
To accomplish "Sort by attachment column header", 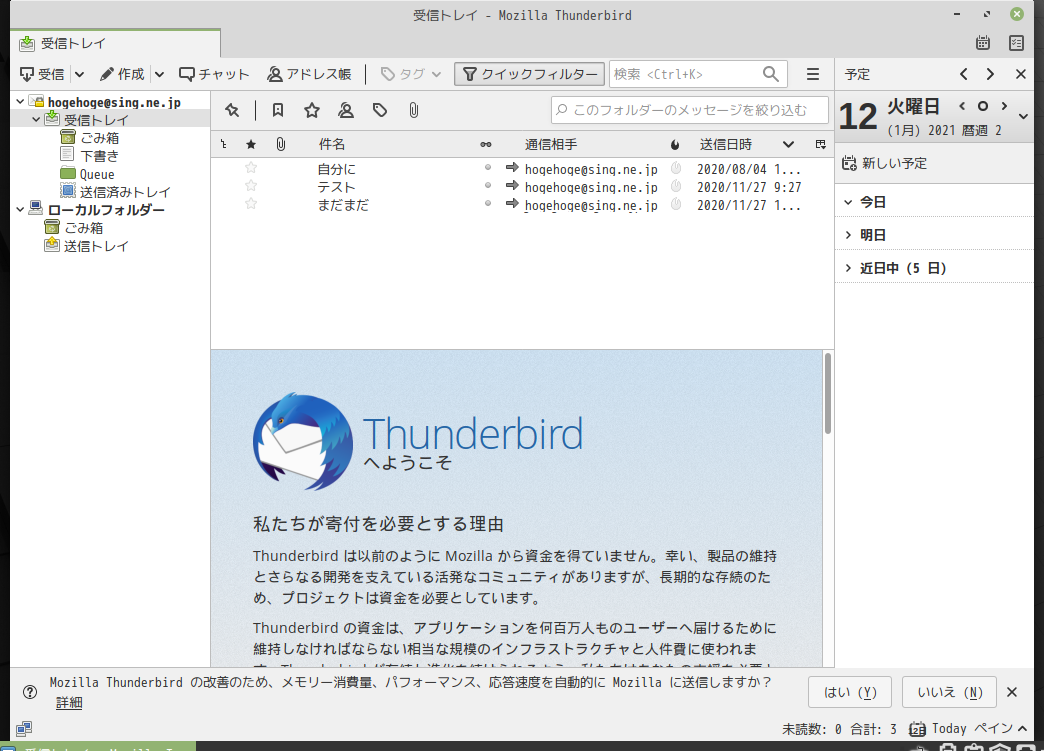I will (x=281, y=144).
